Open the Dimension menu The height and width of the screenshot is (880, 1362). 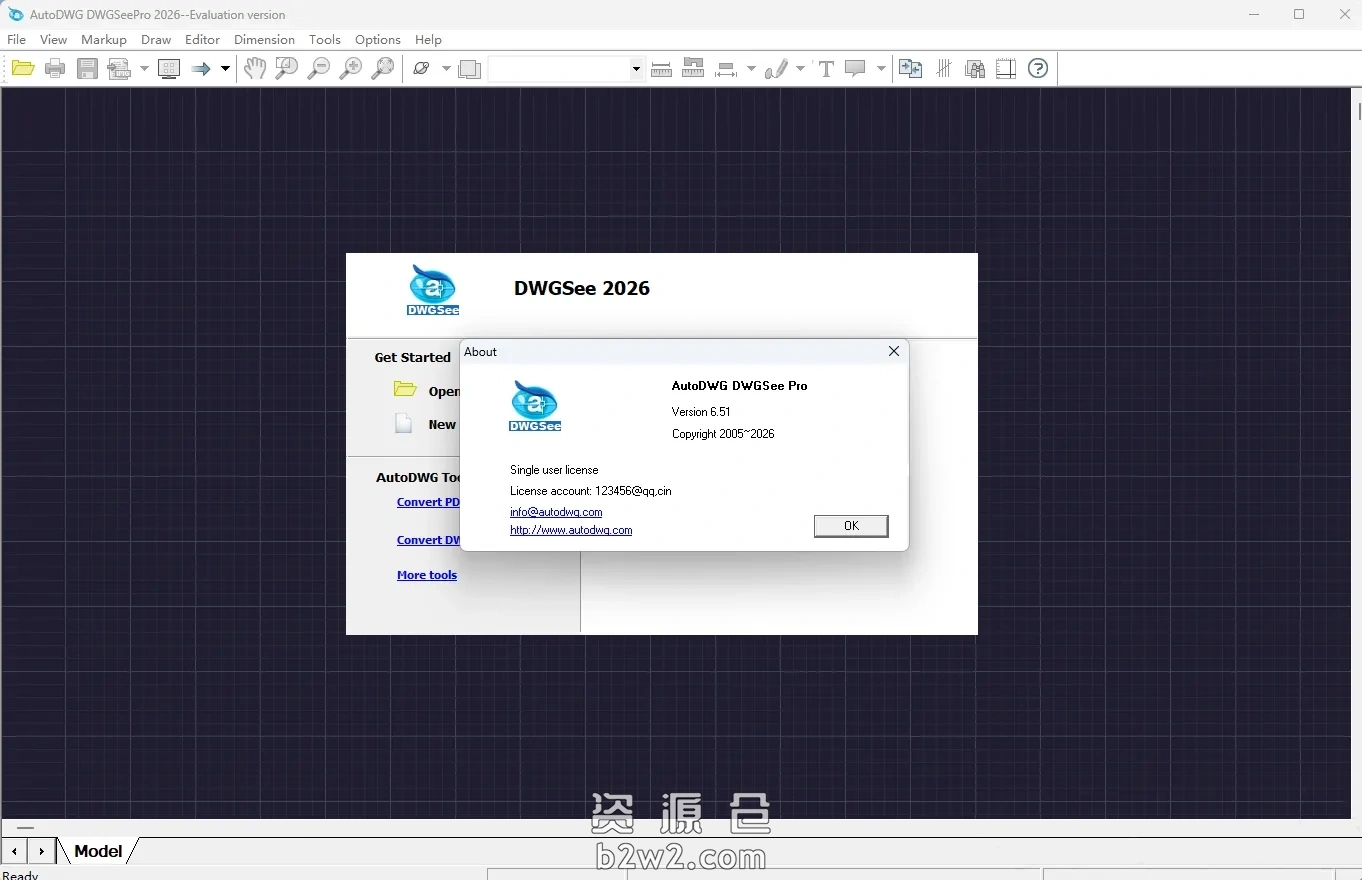tap(264, 40)
